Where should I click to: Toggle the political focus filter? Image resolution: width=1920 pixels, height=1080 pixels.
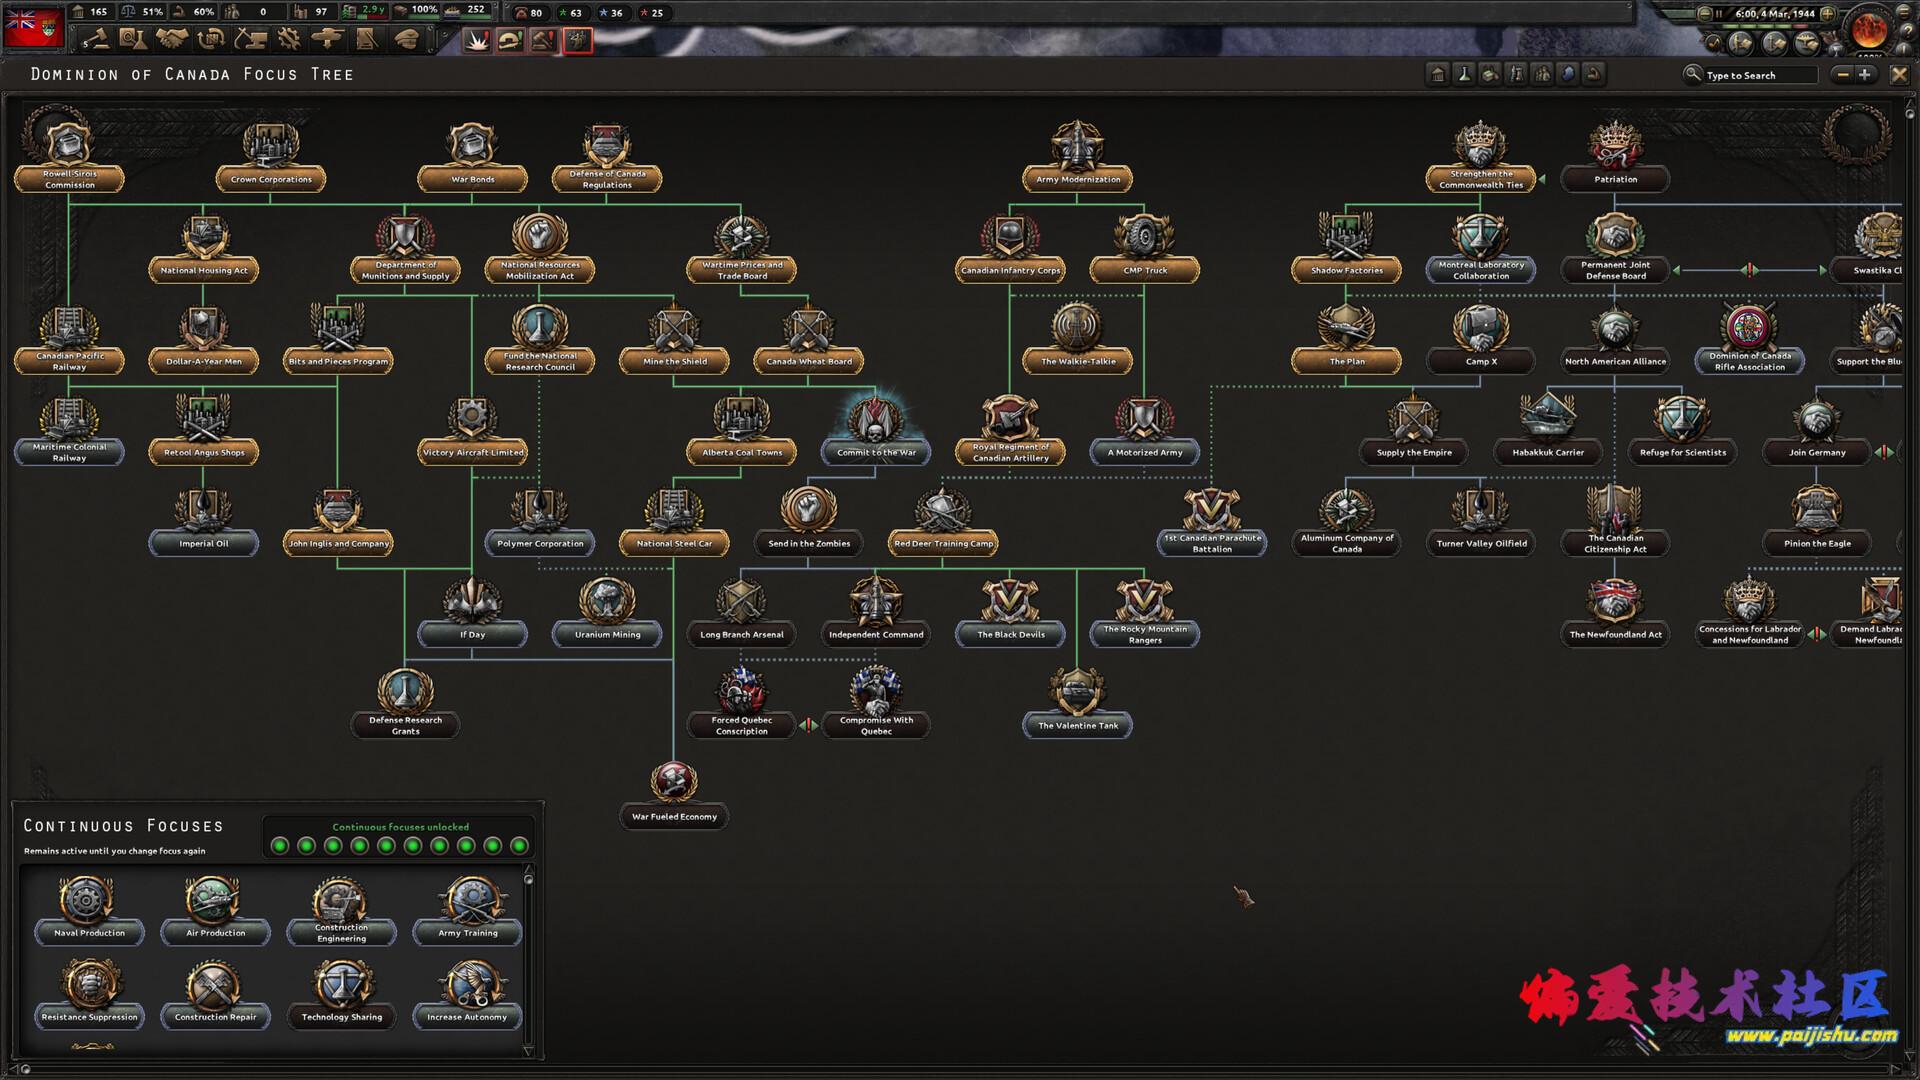point(1438,74)
